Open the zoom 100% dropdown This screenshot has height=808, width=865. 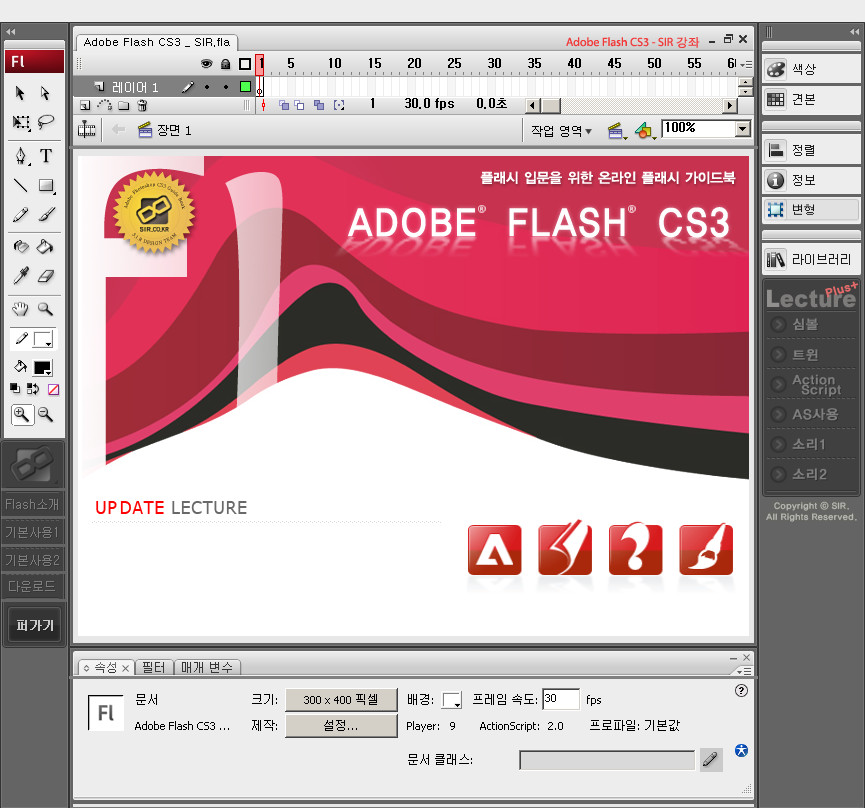pyautogui.click(x=743, y=129)
